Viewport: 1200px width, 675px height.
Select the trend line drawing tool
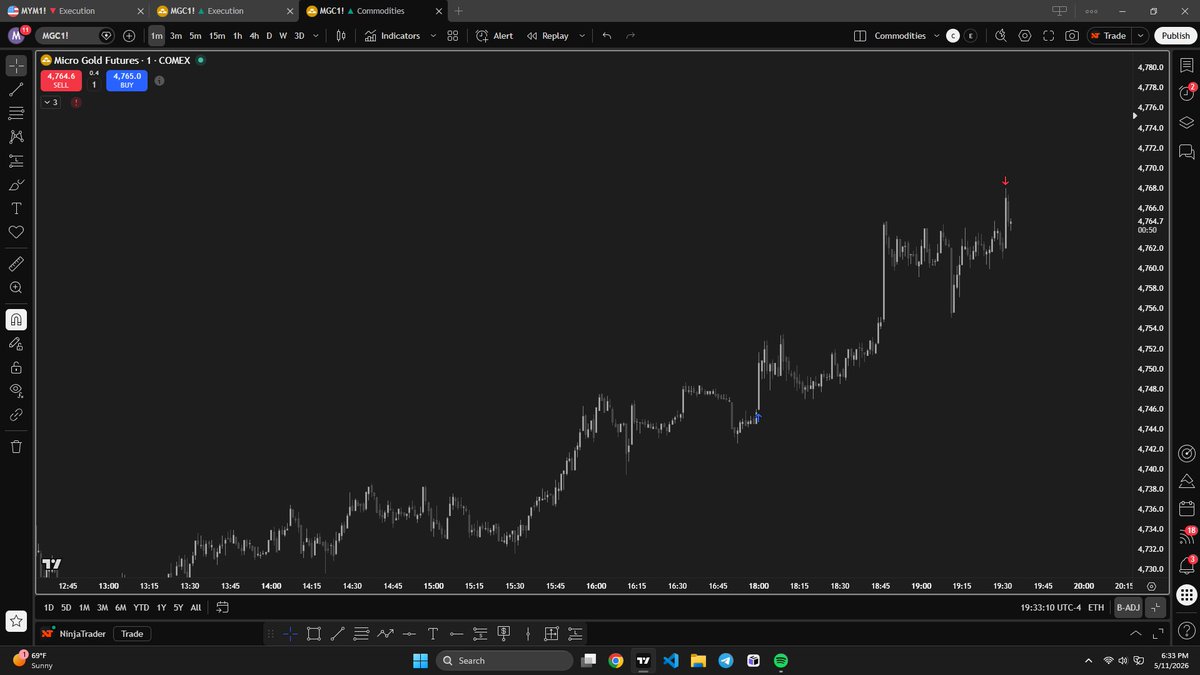pyautogui.click(x=16, y=90)
